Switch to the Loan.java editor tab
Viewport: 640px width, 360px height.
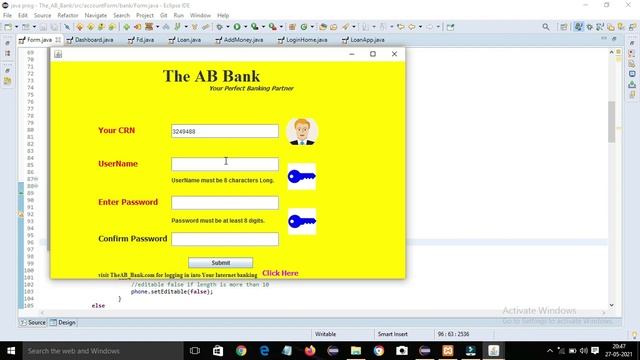tap(185, 40)
